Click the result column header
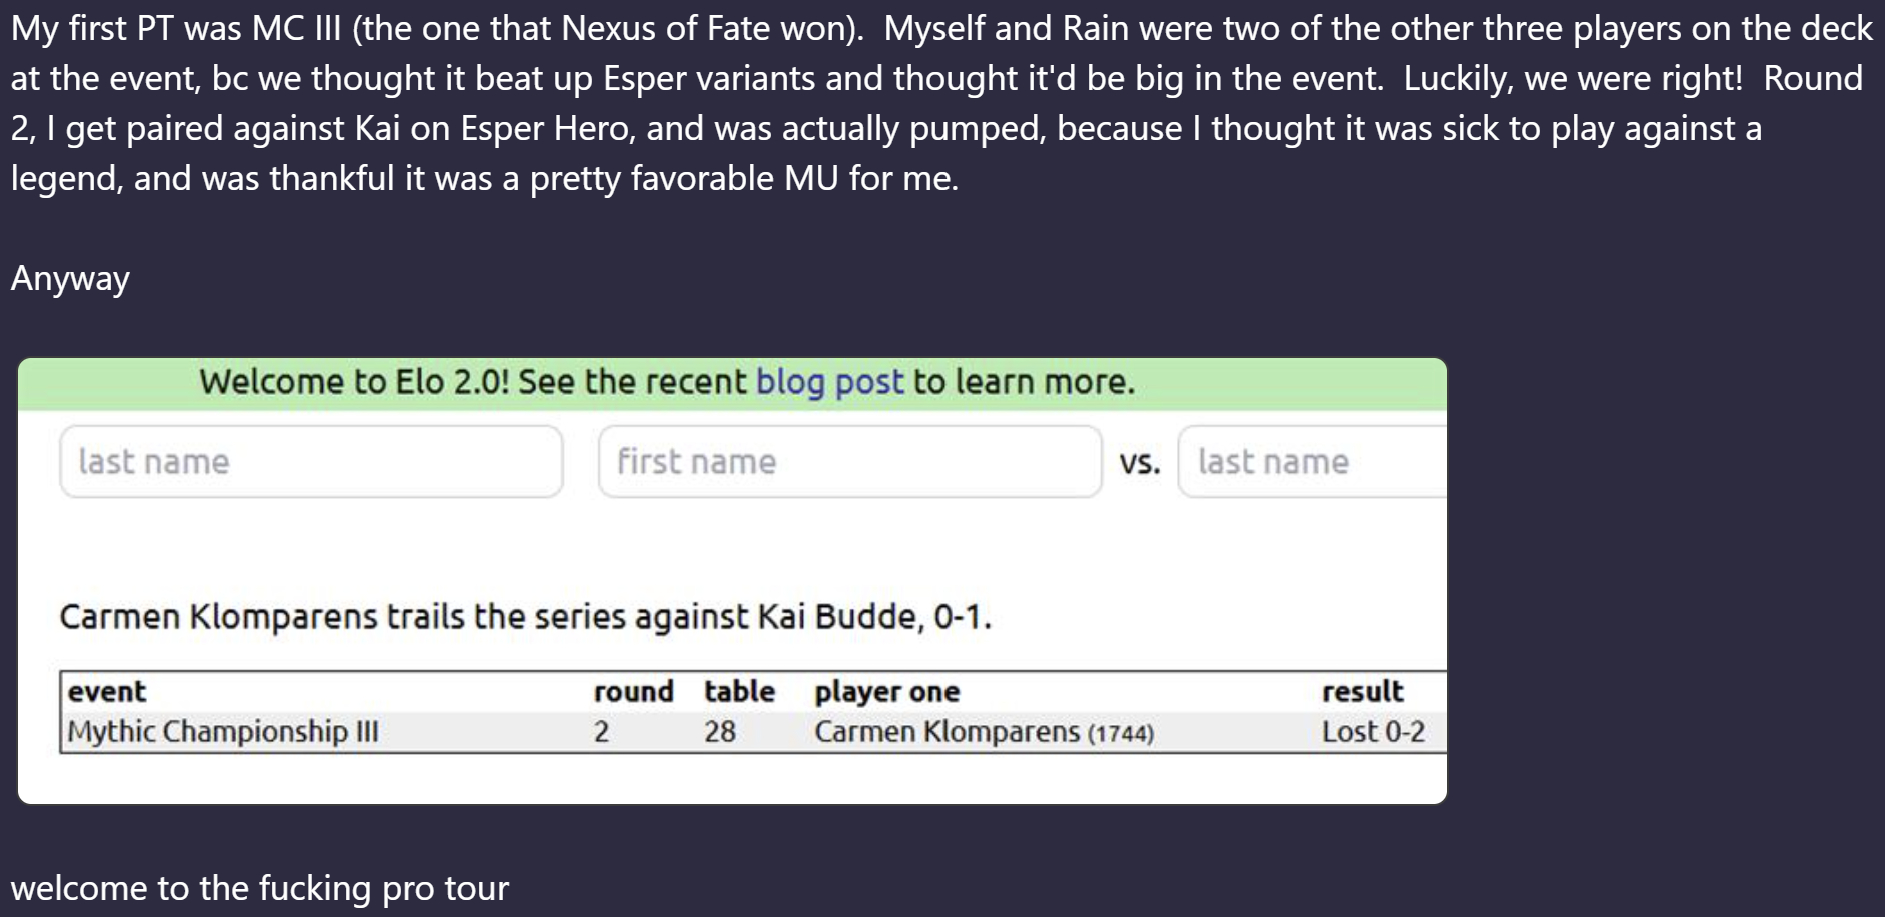 (x=1362, y=692)
